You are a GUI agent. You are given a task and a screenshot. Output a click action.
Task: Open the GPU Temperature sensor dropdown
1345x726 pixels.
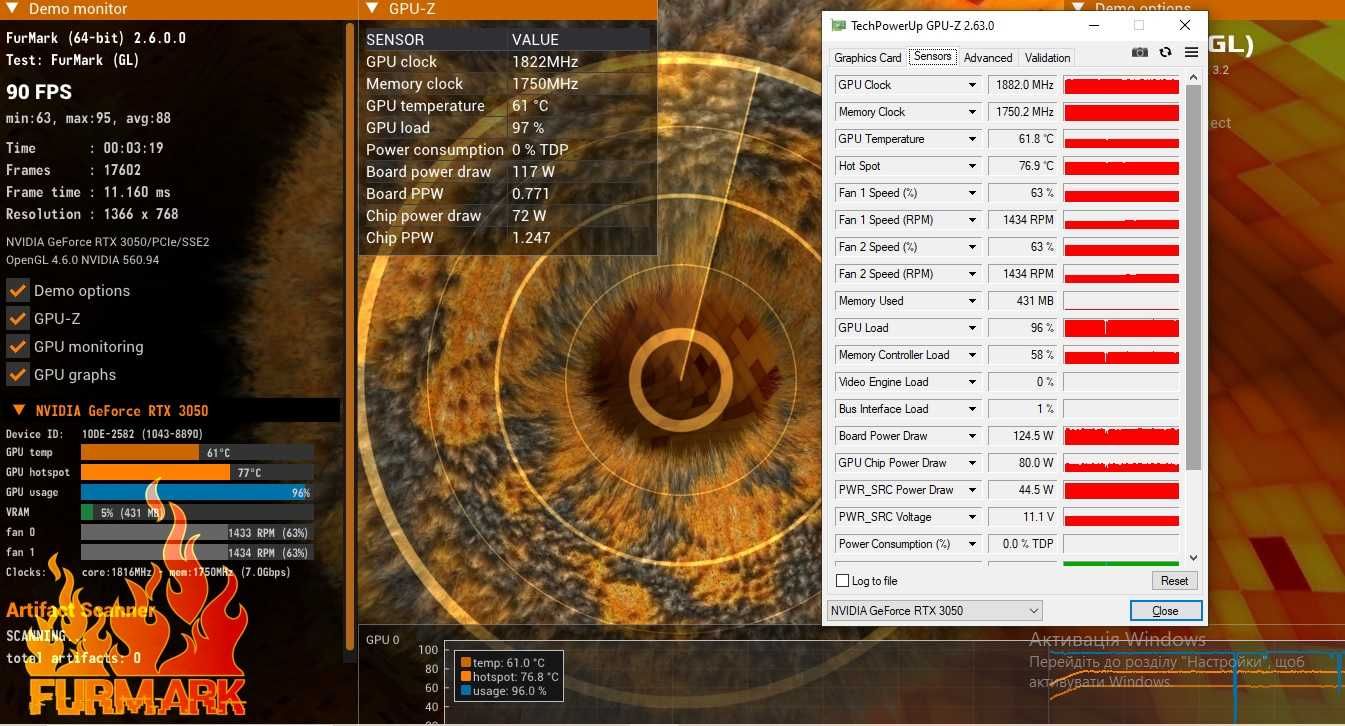972,139
